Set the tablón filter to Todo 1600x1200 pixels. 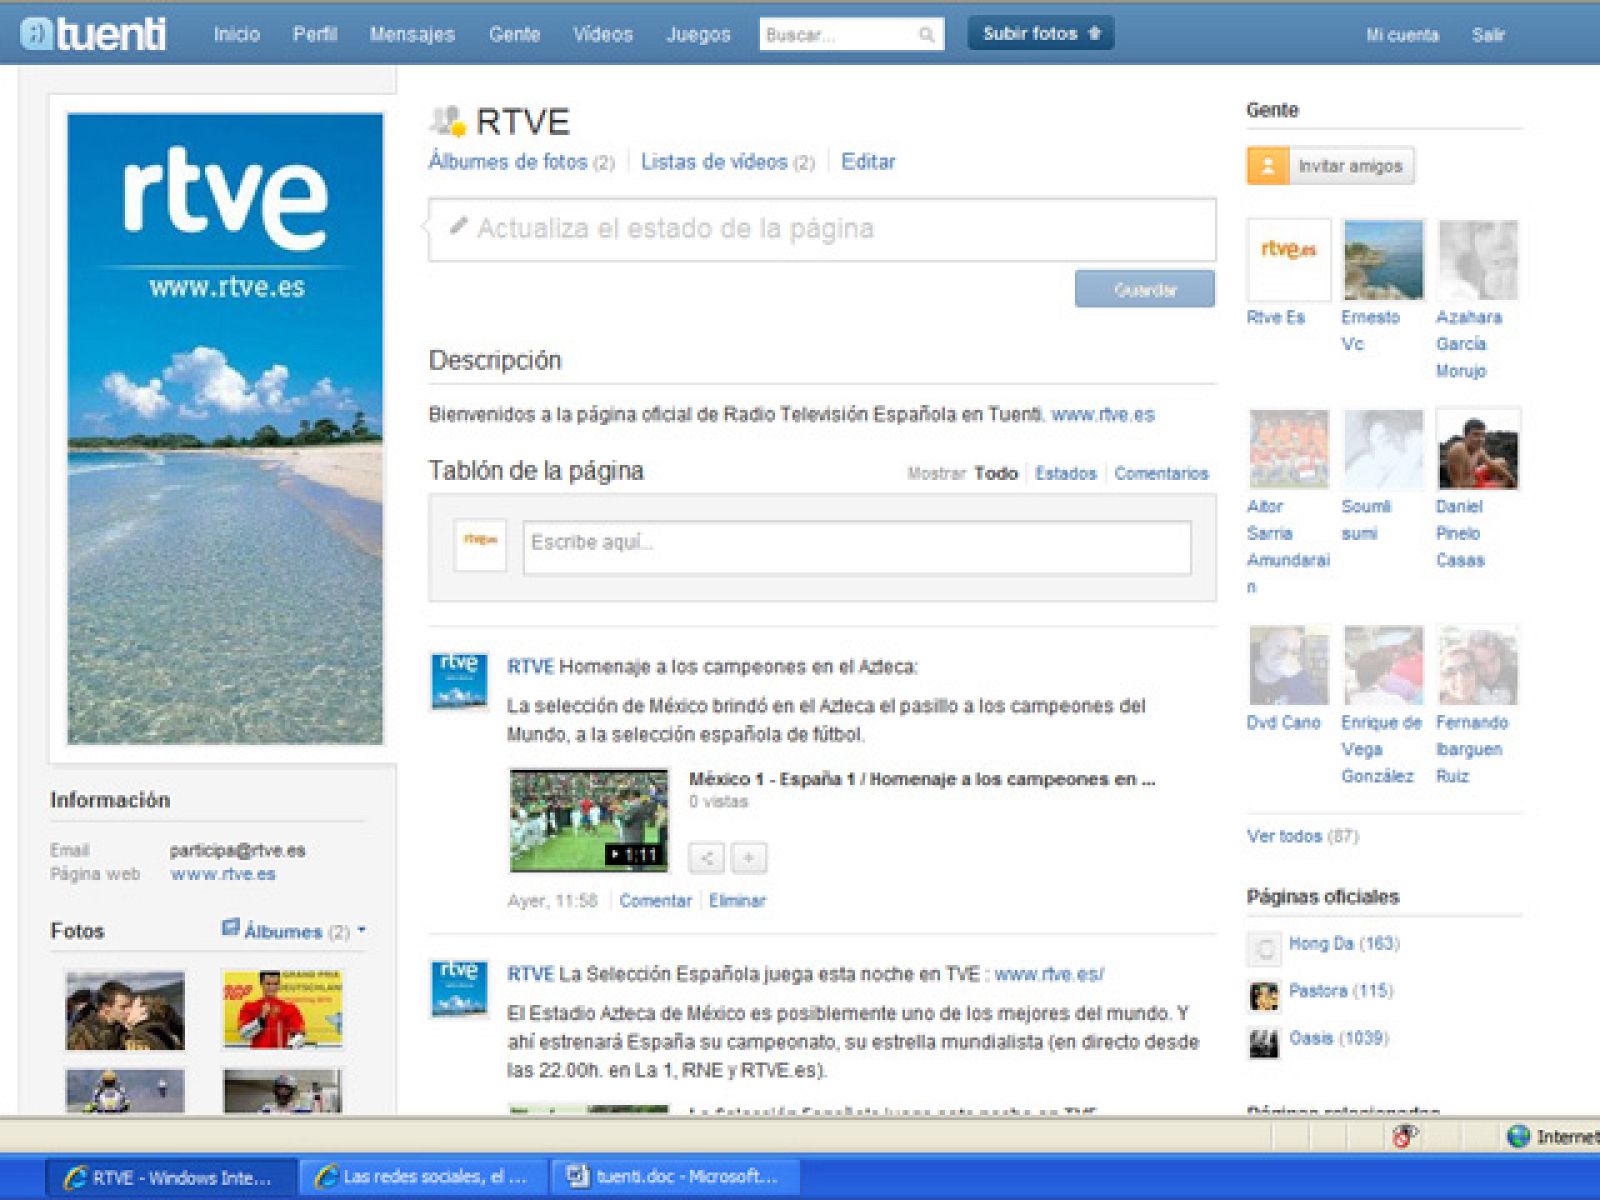pyautogui.click(x=997, y=473)
